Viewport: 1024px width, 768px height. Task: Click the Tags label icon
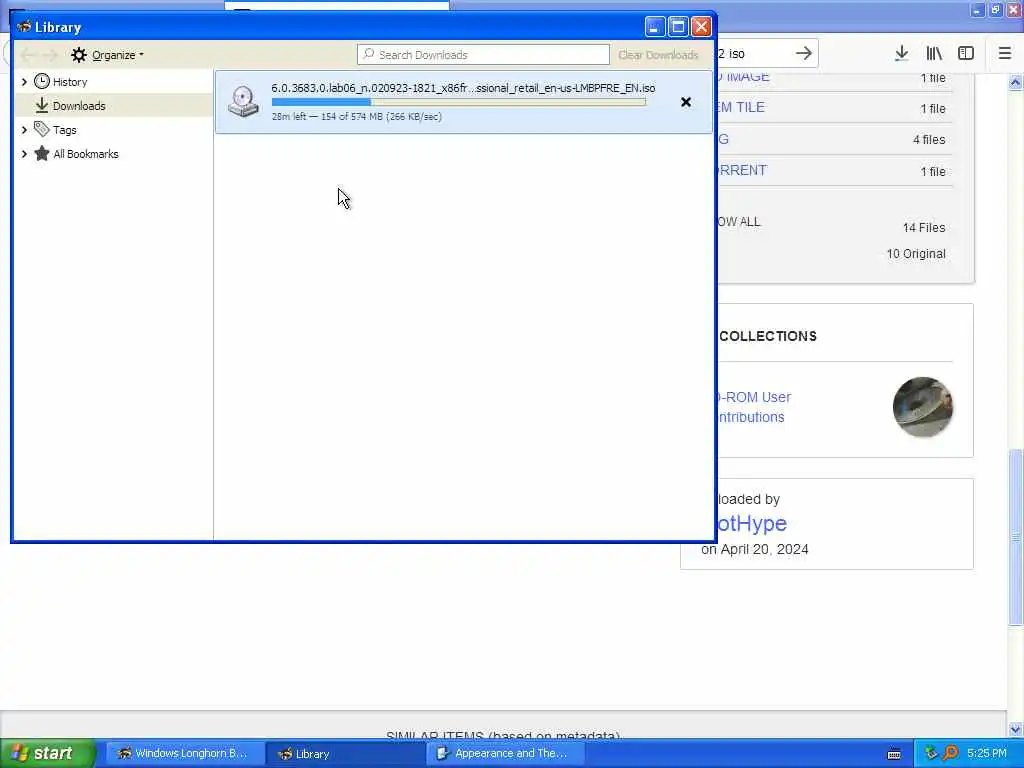tap(42, 129)
